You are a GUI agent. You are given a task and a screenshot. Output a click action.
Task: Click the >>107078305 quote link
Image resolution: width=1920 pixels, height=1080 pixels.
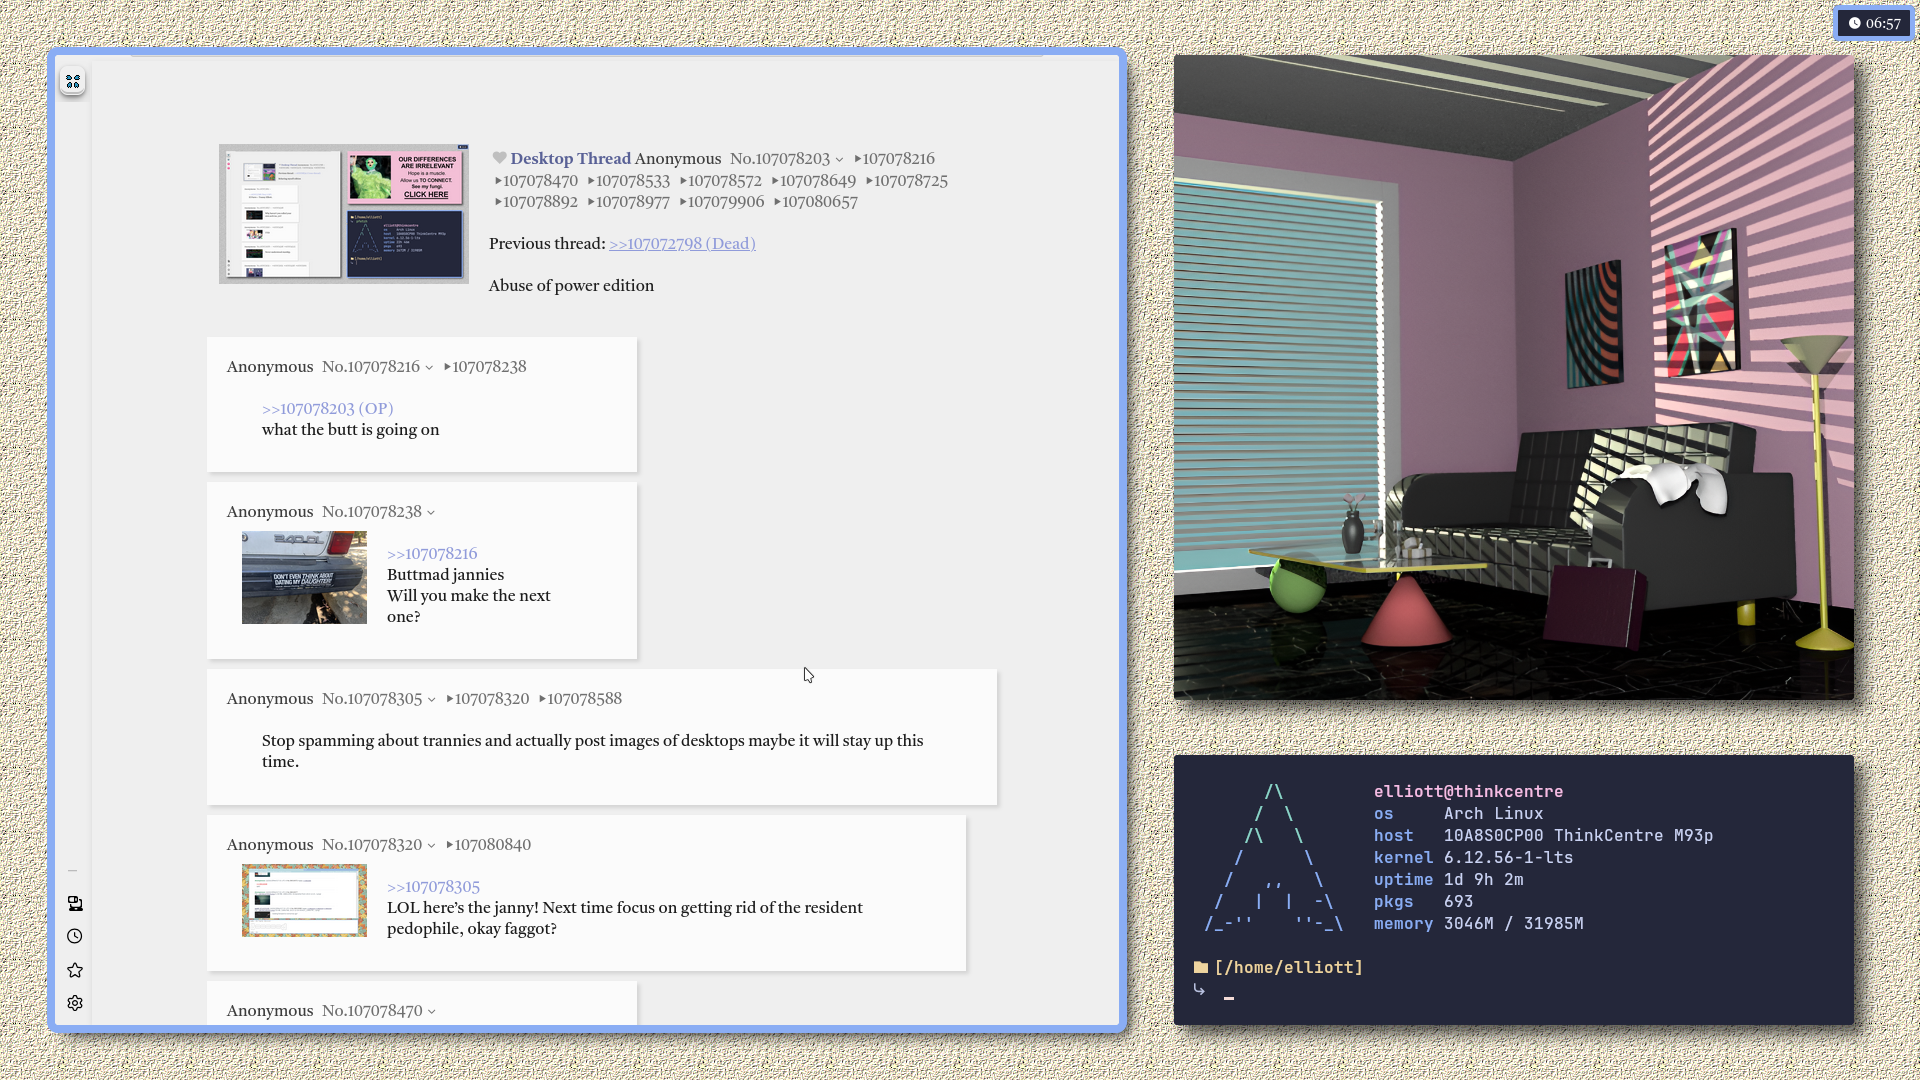coord(433,887)
